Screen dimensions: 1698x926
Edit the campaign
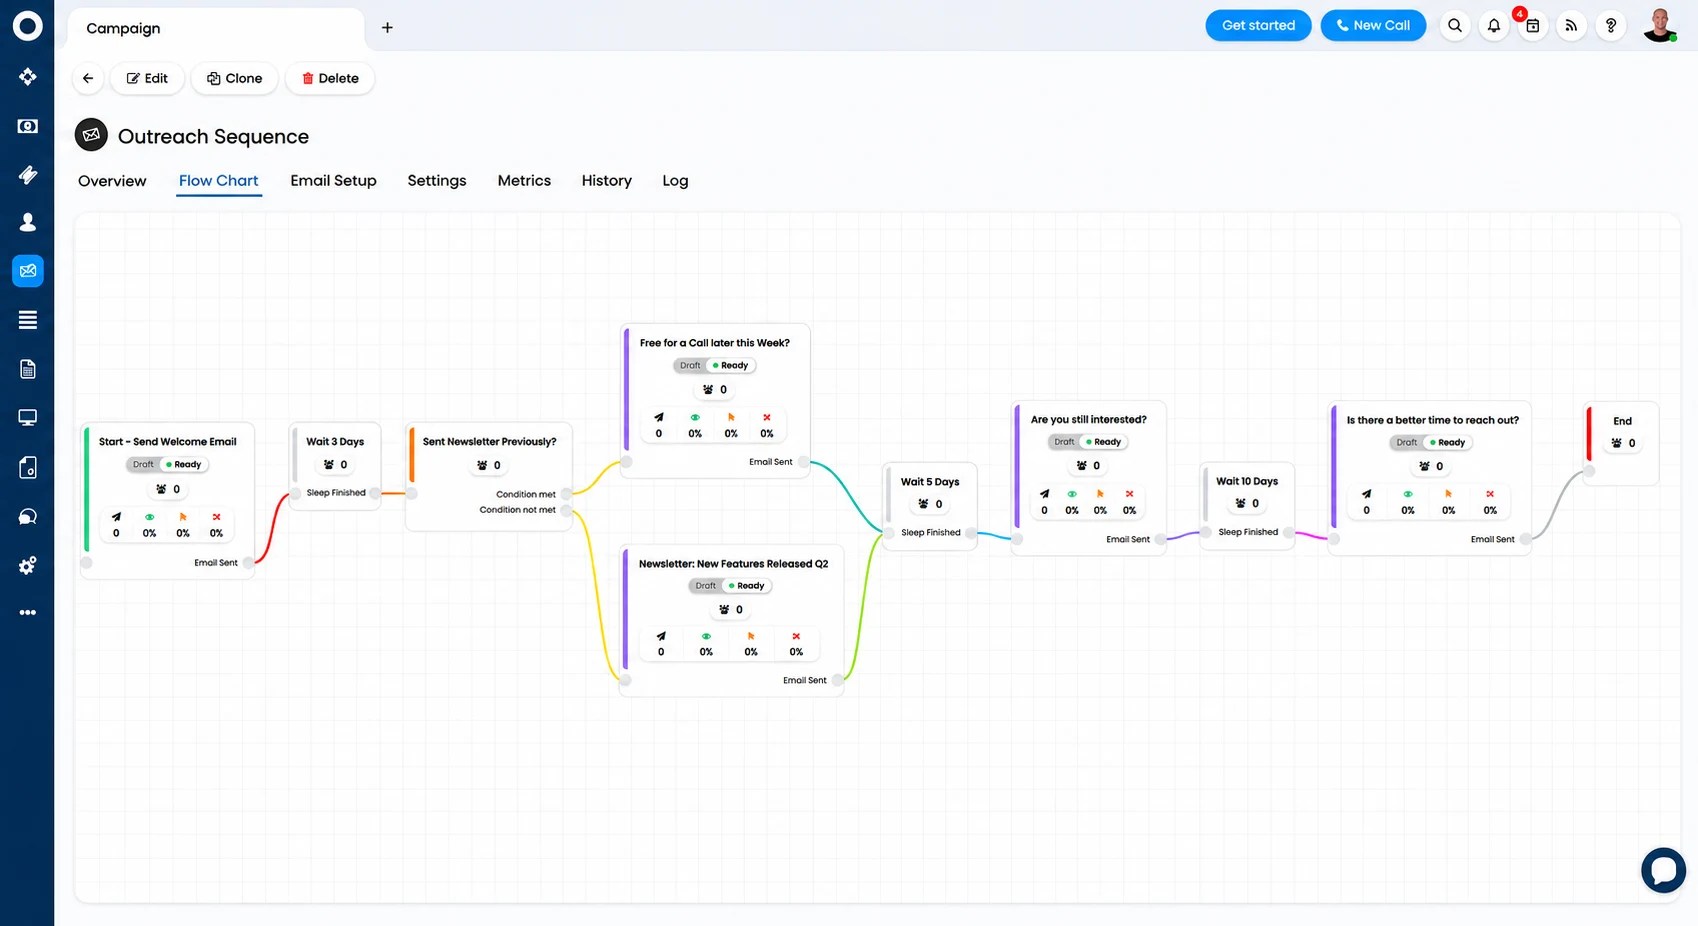click(147, 78)
